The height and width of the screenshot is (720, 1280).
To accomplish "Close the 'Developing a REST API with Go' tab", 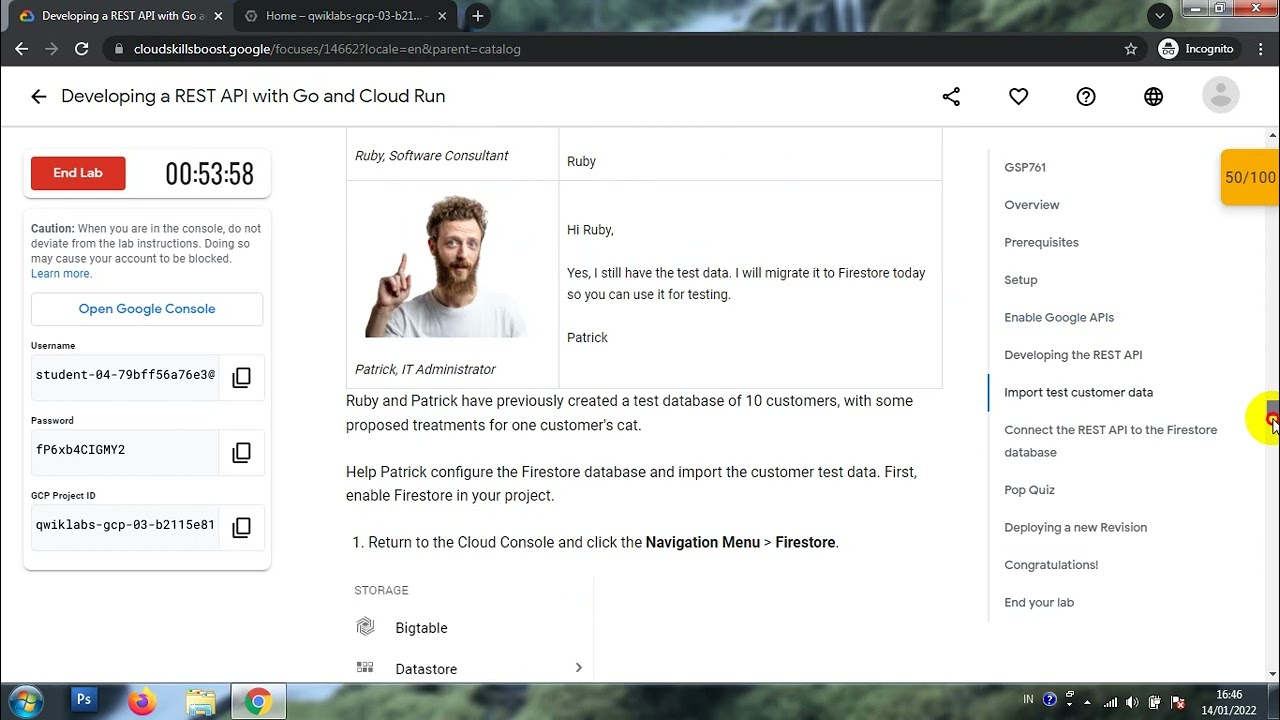I will [x=218, y=16].
